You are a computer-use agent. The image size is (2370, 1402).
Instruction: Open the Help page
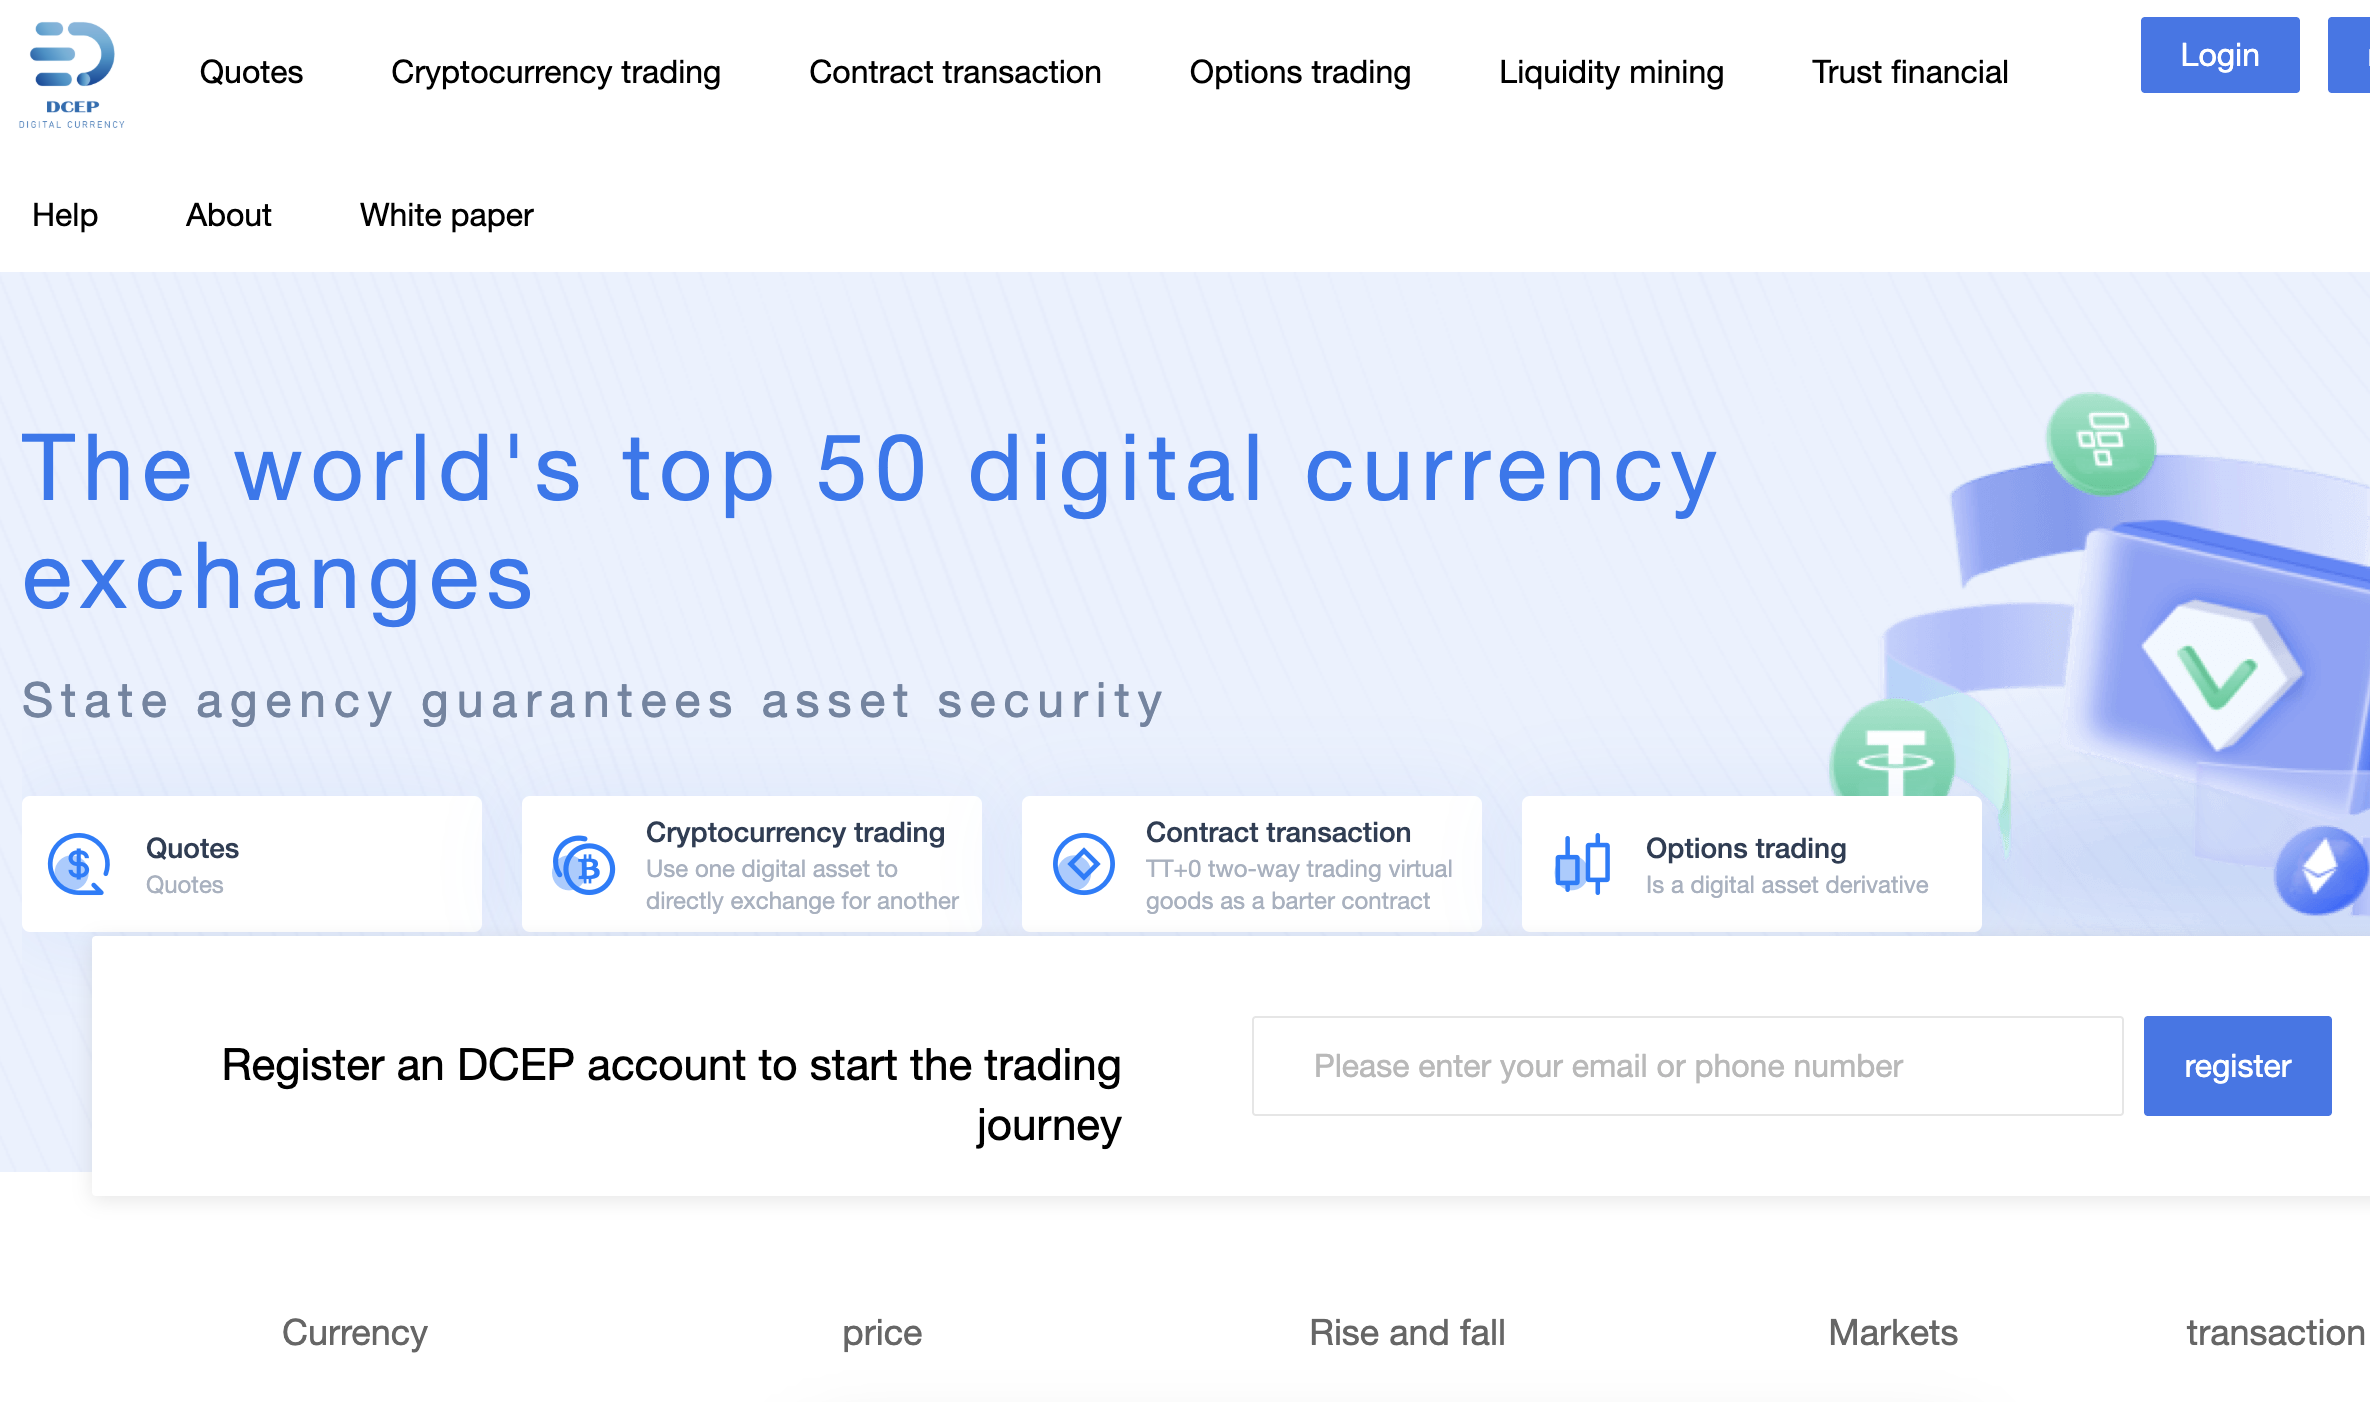tap(64, 214)
